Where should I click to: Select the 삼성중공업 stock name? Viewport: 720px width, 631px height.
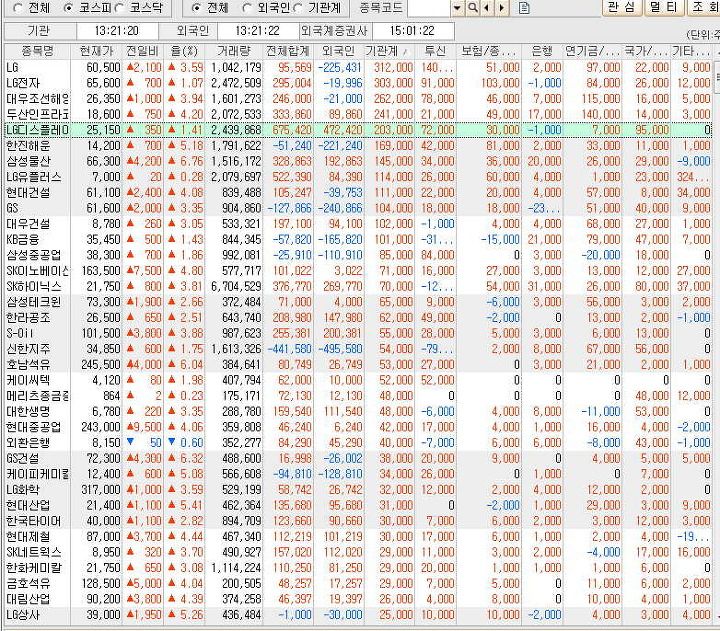(34, 255)
